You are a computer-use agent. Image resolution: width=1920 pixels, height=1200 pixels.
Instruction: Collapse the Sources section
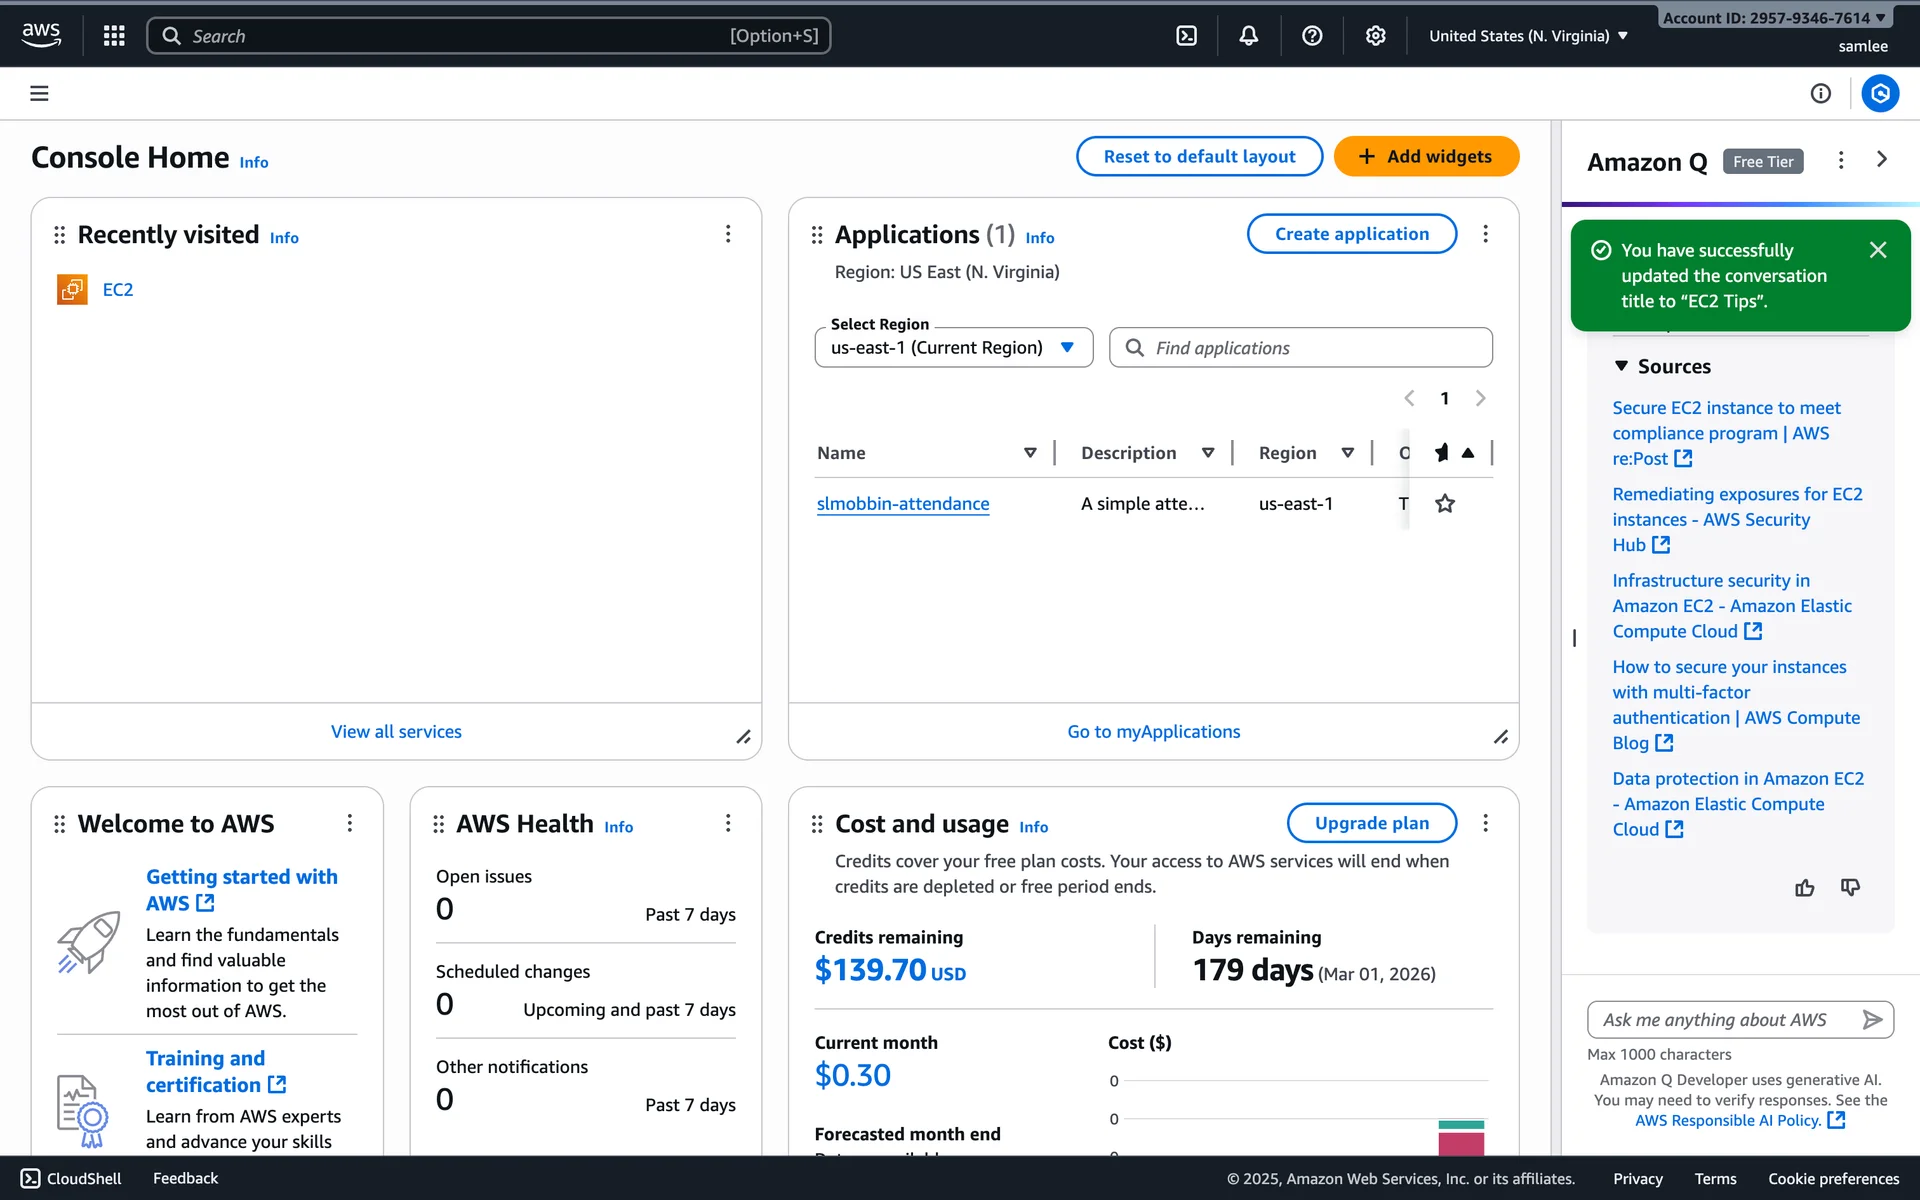[1622, 366]
